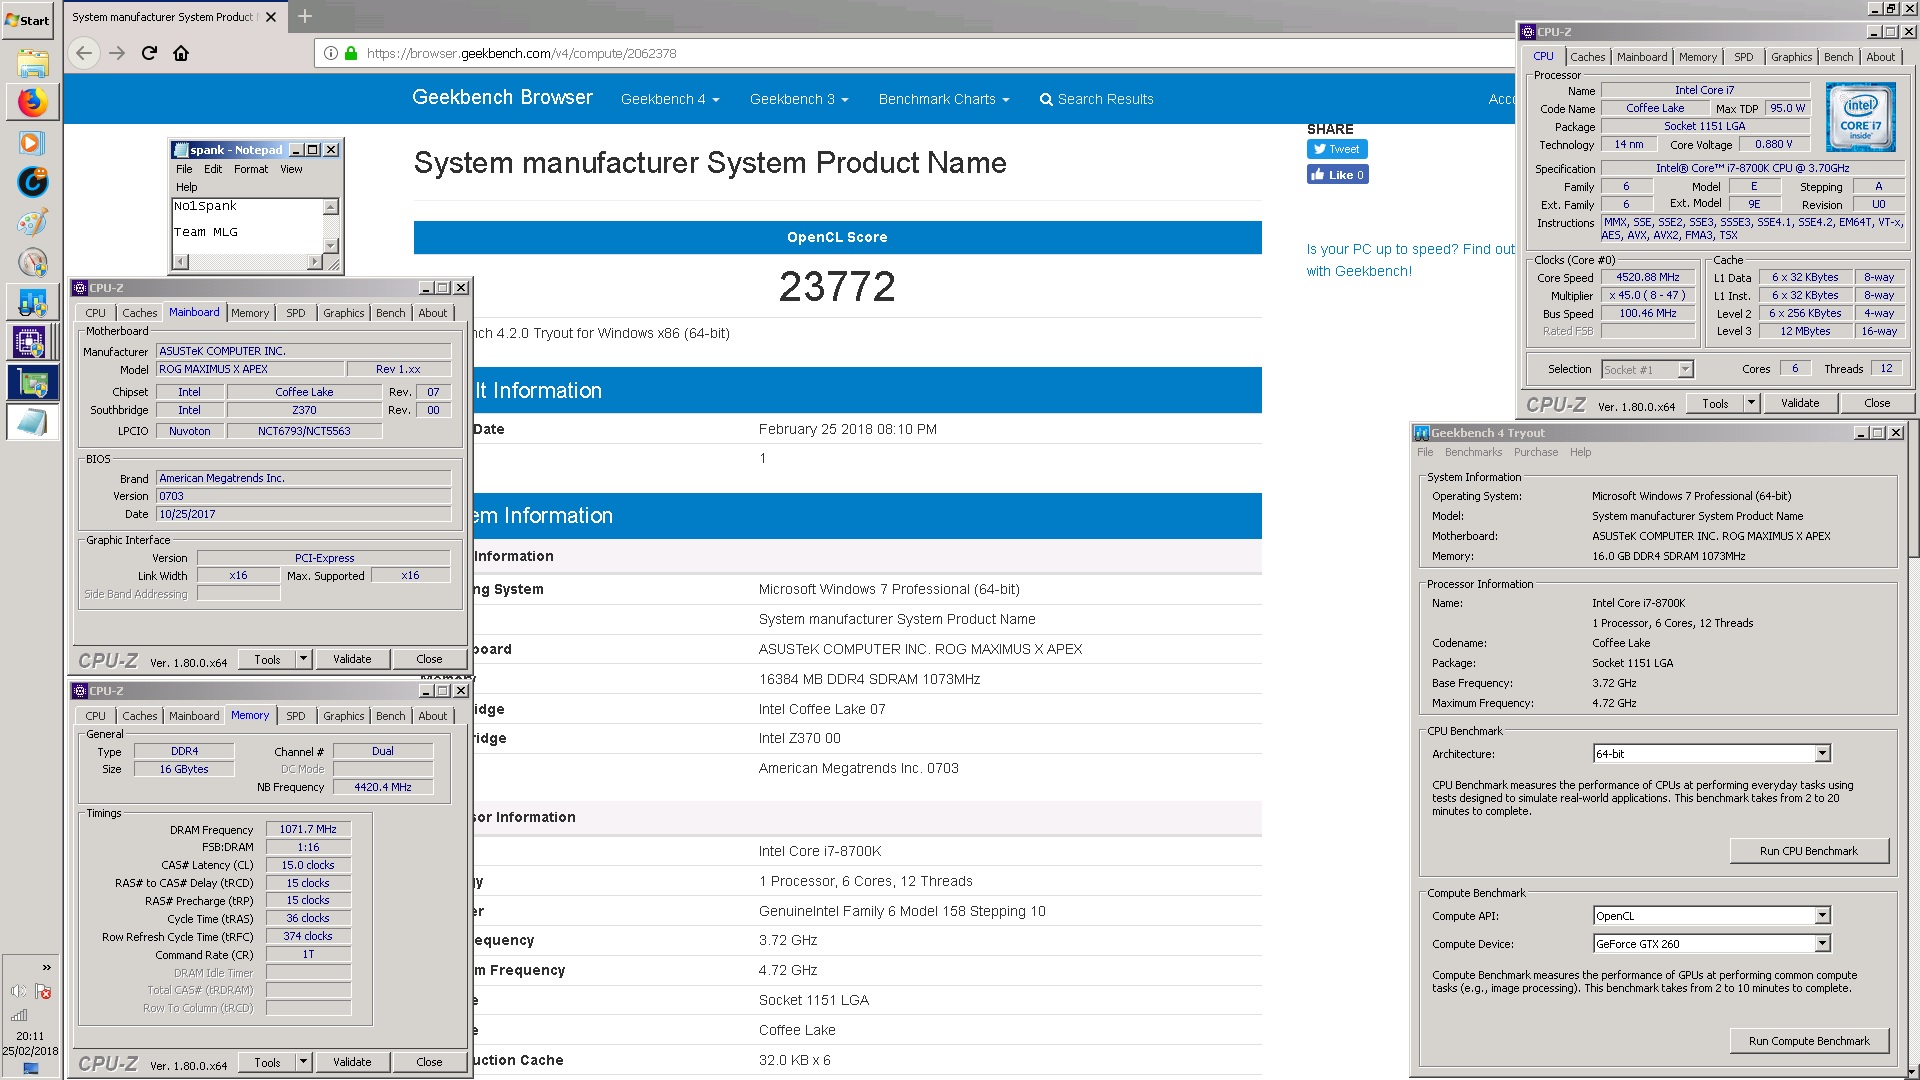This screenshot has height=1080, width=1920.
Task: Select 'Coffee Lake' code name field in CPU-Z
Action: 1655,108
